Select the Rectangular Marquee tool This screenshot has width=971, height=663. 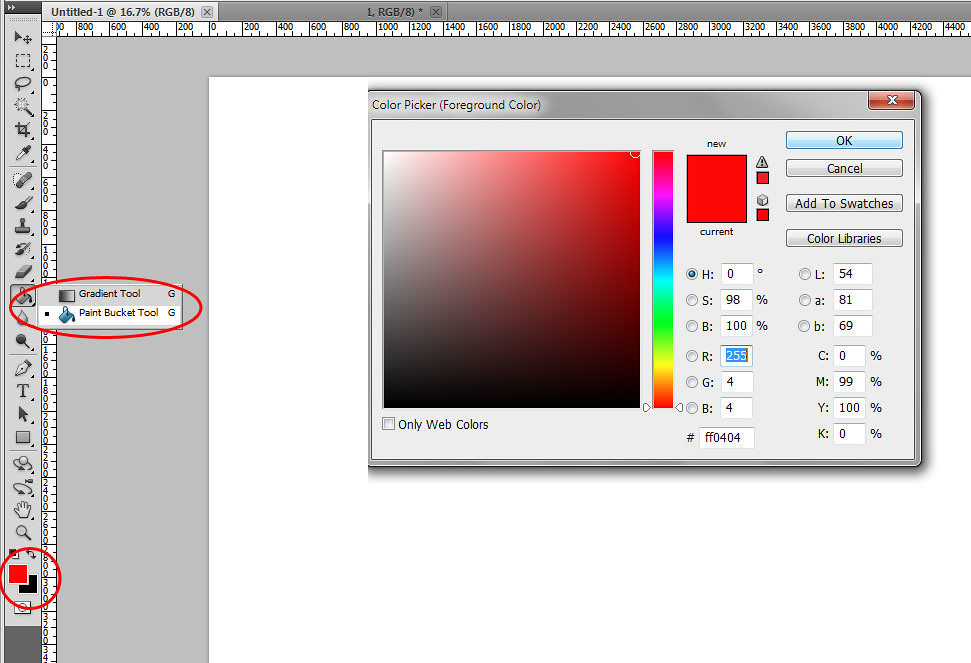tap(22, 61)
